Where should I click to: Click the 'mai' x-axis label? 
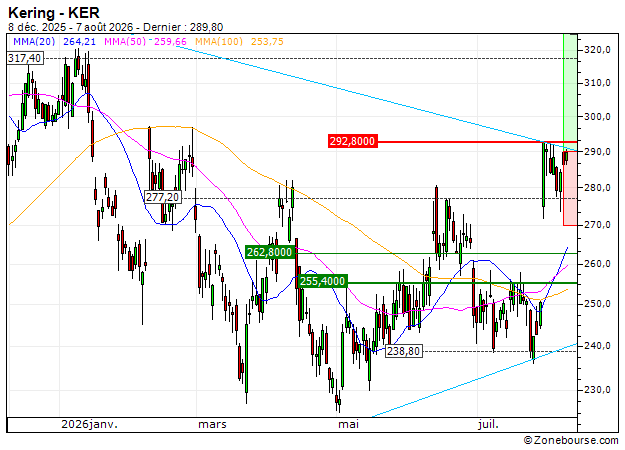348,424
